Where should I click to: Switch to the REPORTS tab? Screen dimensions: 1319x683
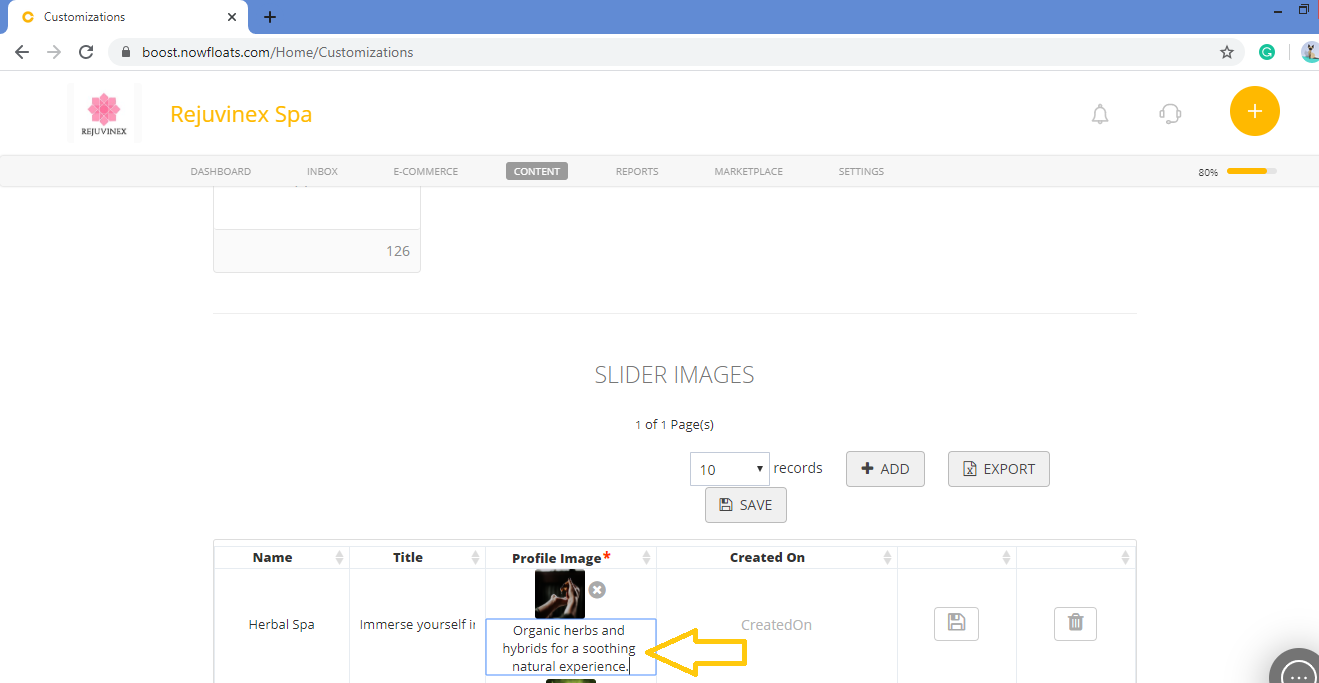tap(637, 171)
